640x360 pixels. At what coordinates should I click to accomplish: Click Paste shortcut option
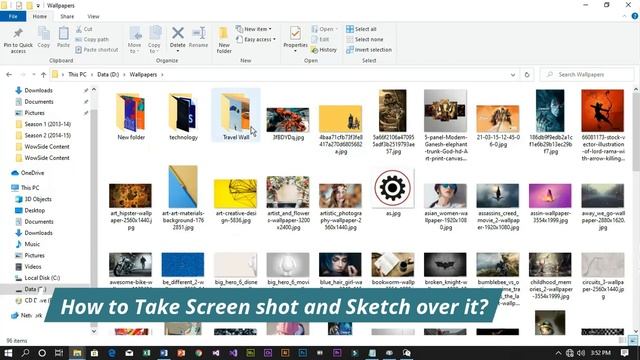click(x=97, y=50)
